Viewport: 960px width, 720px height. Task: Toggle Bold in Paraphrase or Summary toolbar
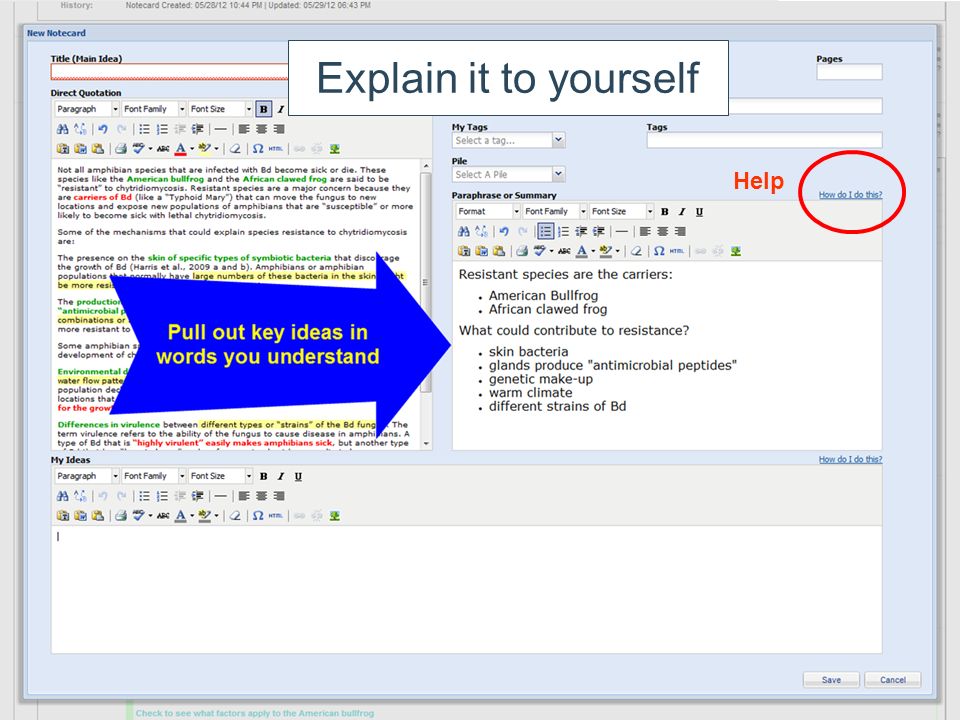pyautogui.click(x=664, y=211)
